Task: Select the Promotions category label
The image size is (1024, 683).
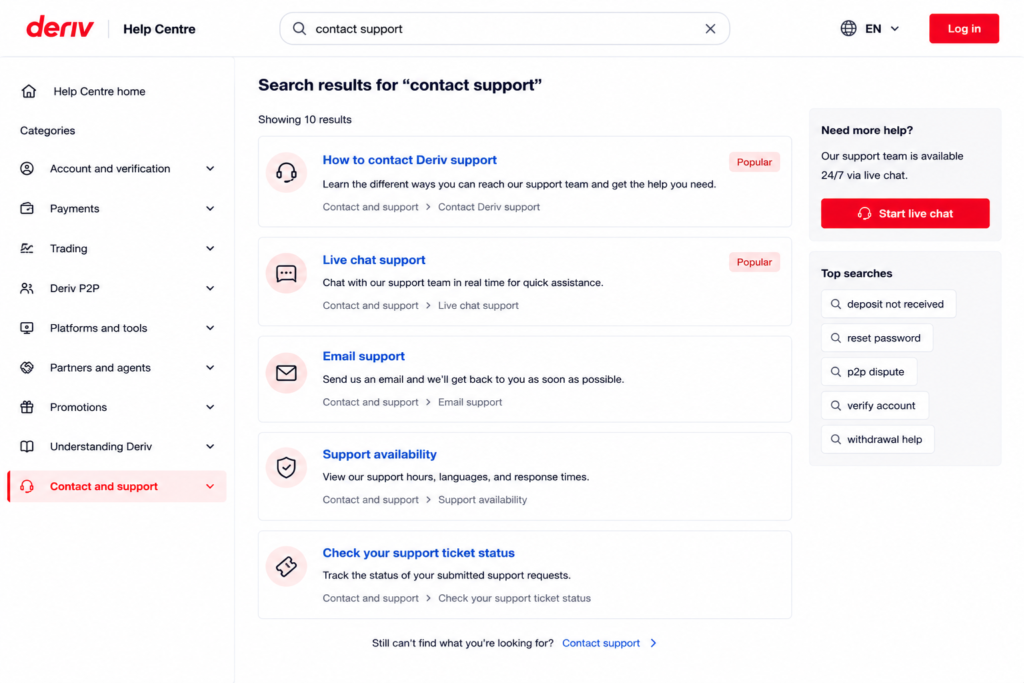Action: click(78, 407)
